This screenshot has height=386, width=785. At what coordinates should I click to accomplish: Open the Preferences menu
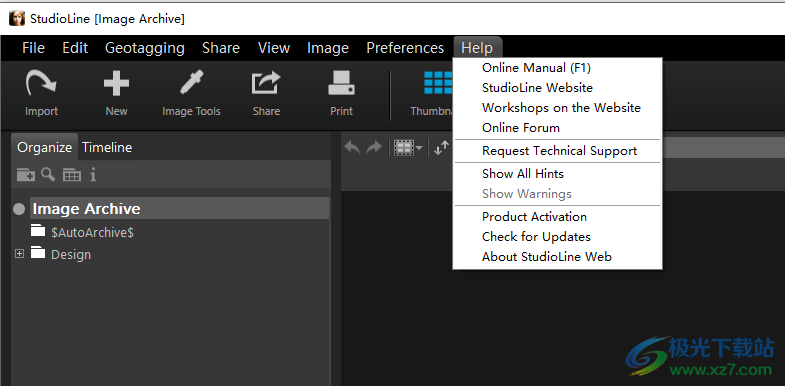tap(405, 48)
